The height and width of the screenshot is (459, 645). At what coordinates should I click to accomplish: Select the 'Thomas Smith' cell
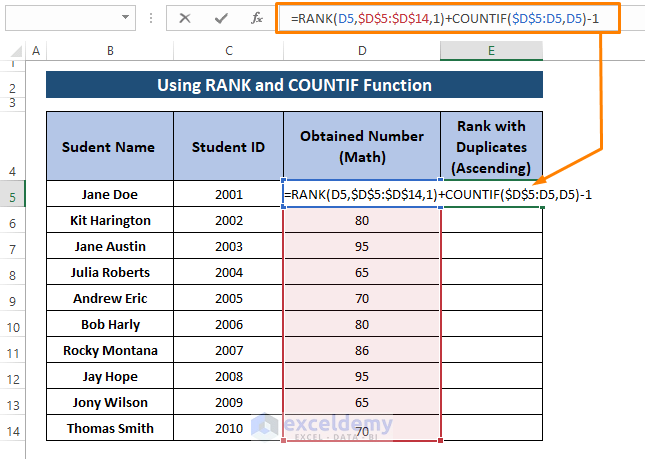[x=110, y=428]
